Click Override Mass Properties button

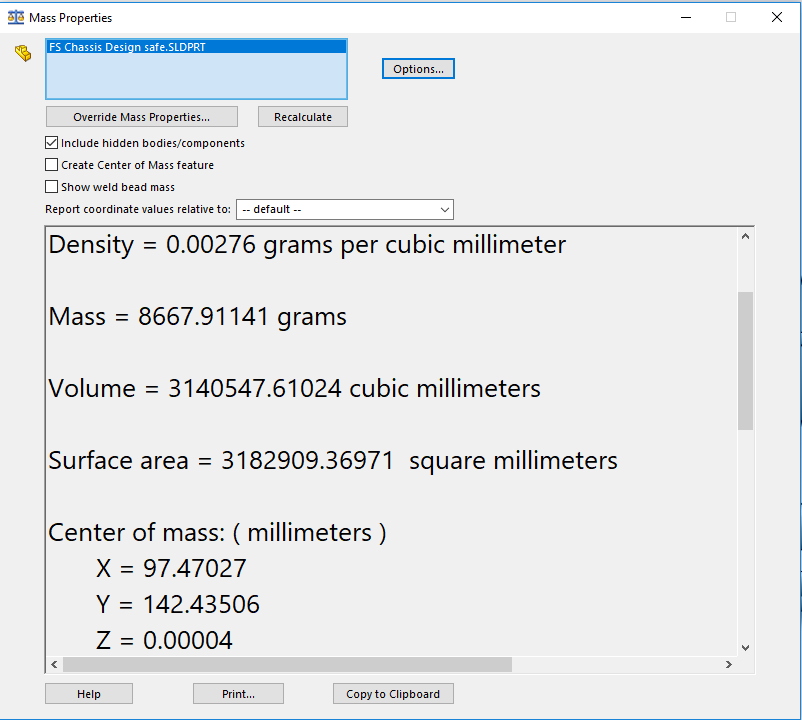coord(142,117)
